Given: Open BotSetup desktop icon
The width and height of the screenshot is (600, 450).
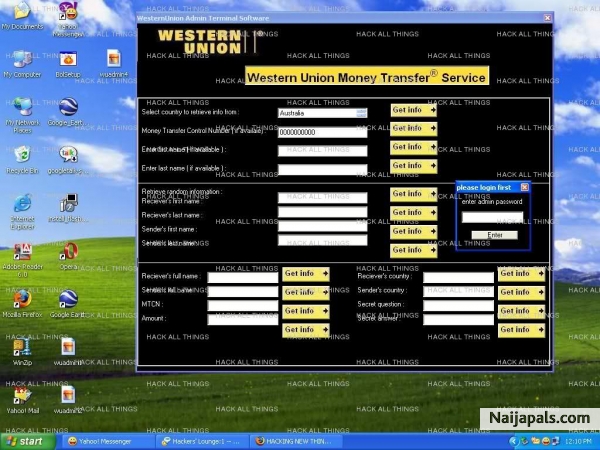Looking at the screenshot, I should [68, 64].
